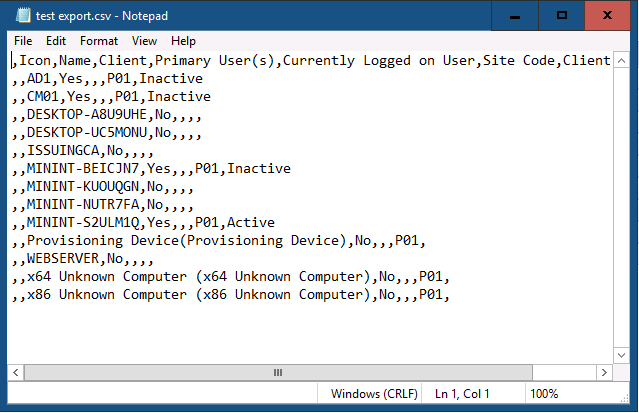This screenshot has height=413, width=639.
Task: Click the CM01,Yes line
Action: click(111, 97)
